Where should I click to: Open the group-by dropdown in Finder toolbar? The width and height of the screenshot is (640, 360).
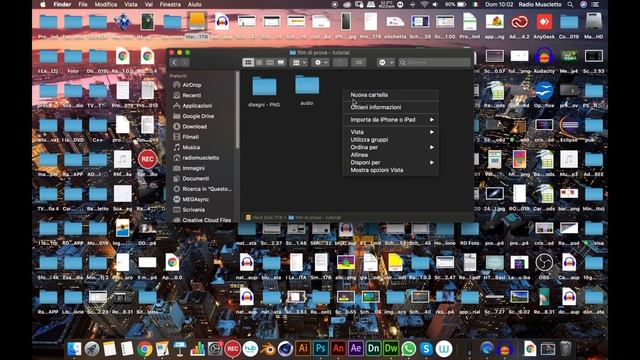300,62
